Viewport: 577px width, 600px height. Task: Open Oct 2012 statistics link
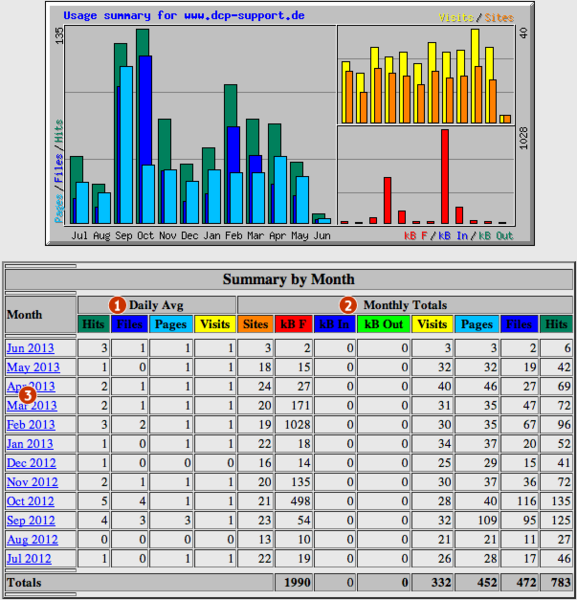(31, 501)
